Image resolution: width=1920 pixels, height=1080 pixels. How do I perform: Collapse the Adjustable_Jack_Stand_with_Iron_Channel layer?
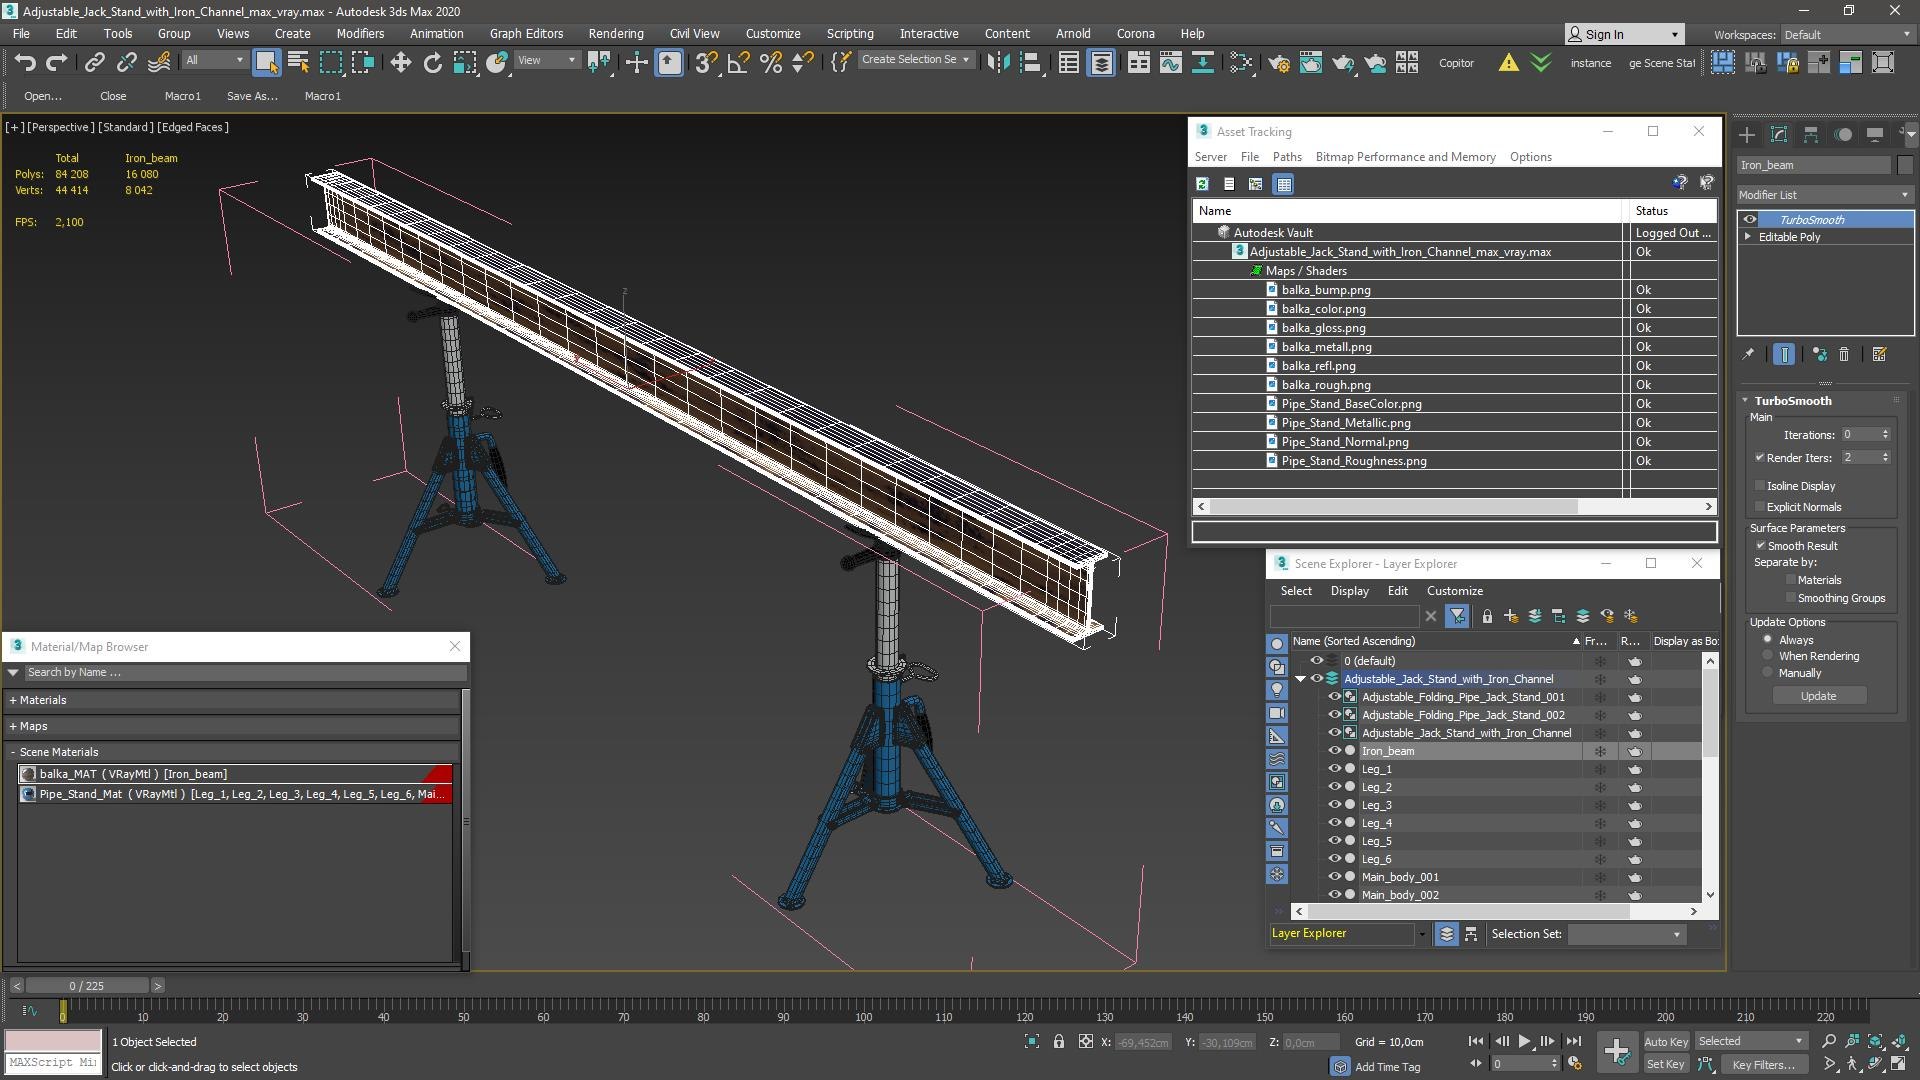[1301, 679]
